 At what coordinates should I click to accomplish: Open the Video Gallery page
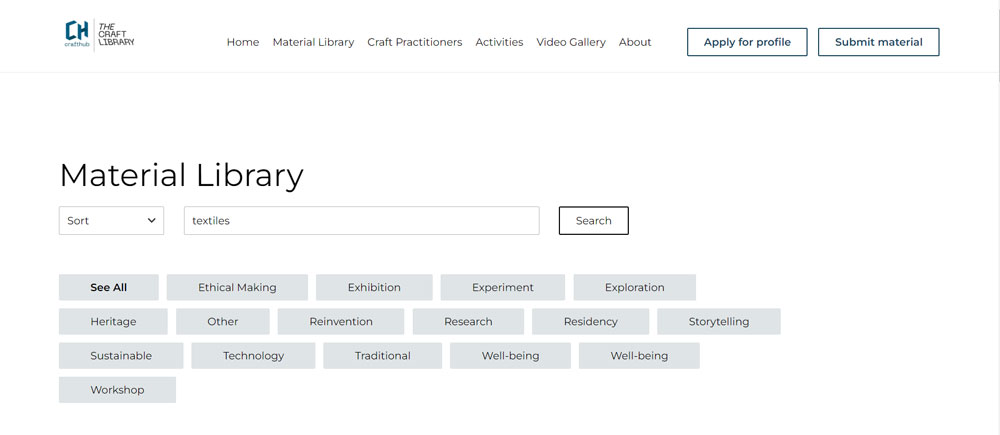point(570,42)
